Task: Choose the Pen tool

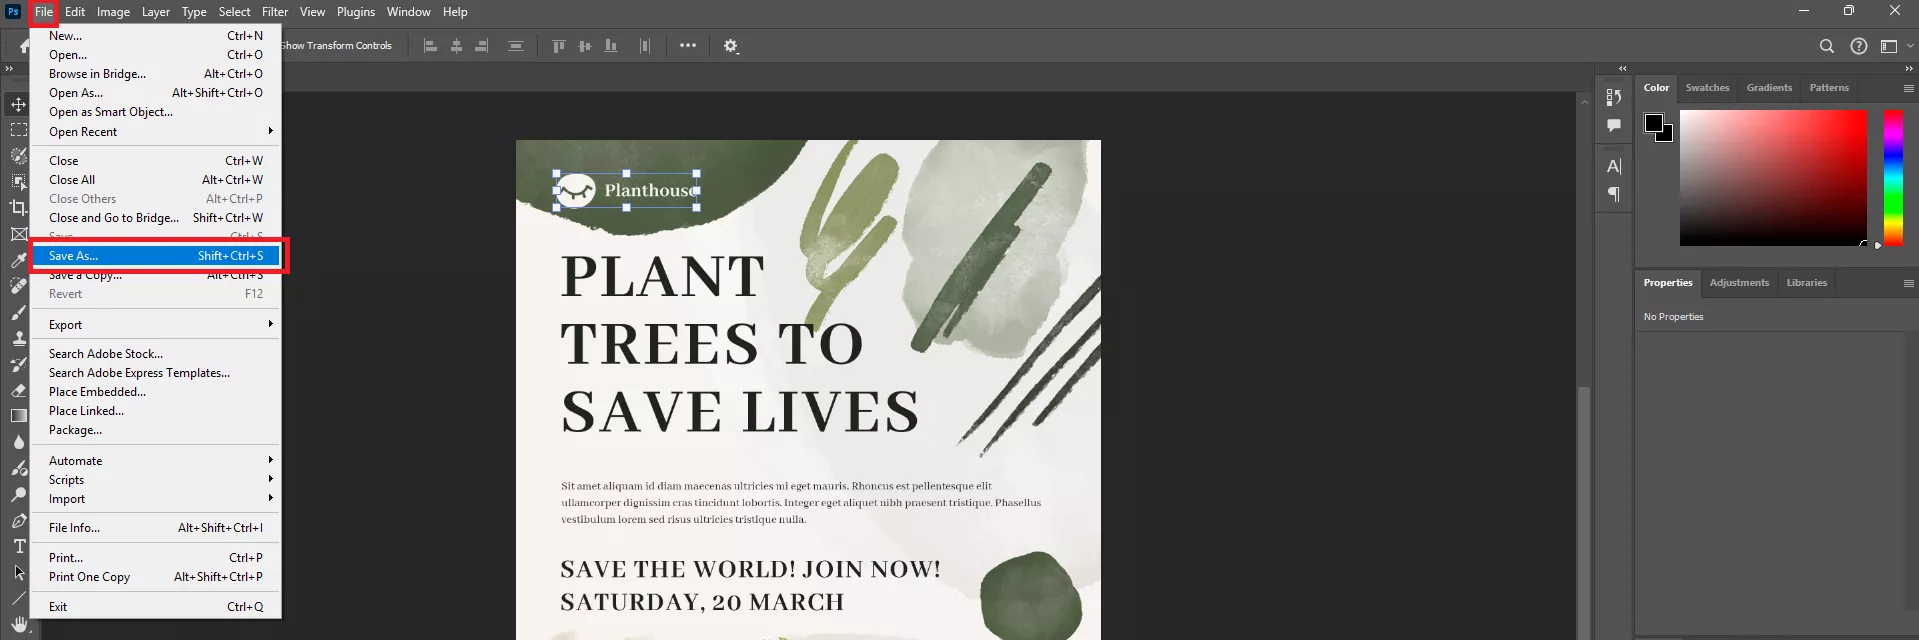Action: [18, 521]
